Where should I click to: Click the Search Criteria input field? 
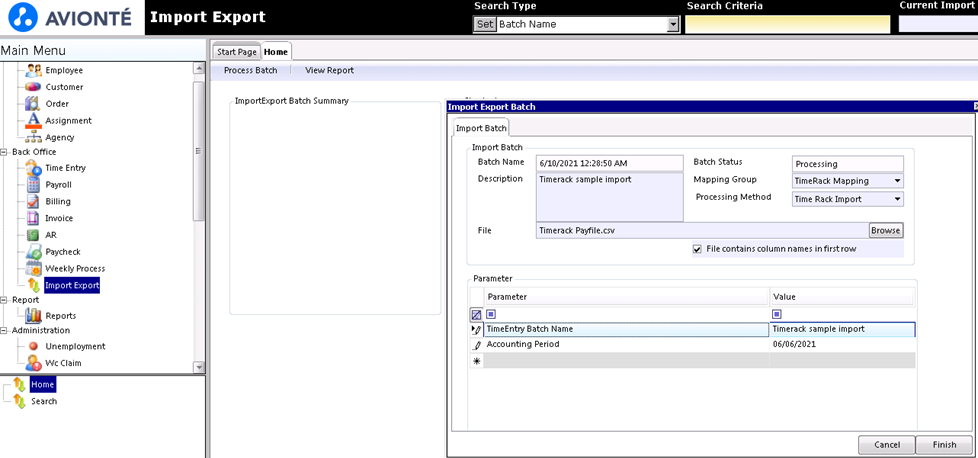pos(787,24)
